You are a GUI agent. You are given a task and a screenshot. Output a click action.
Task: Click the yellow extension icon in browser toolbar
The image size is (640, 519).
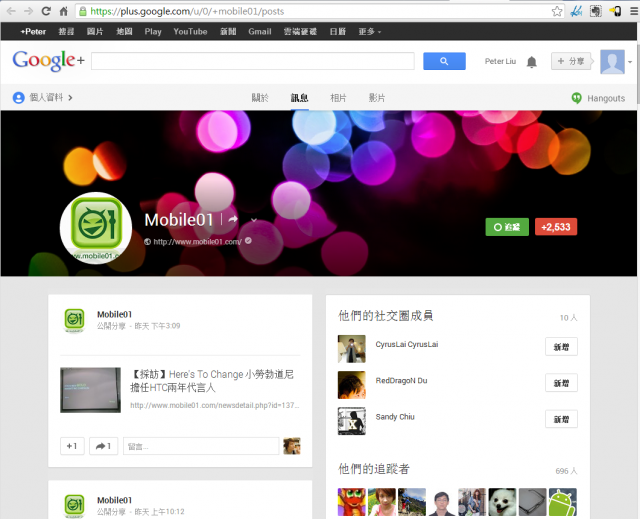tap(615, 11)
